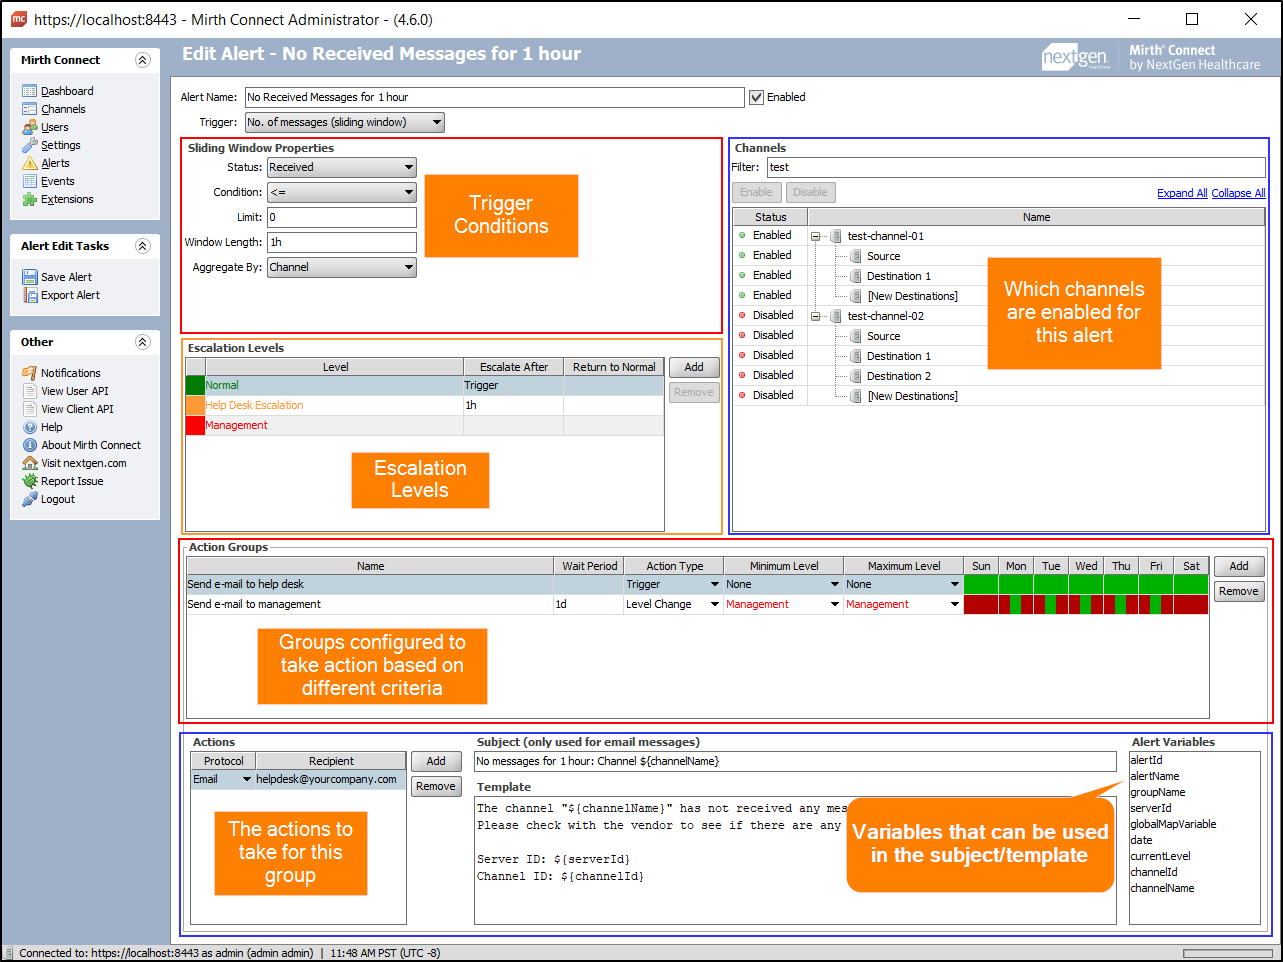Select test-channel-02 channel icon
This screenshot has width=1283, height=962.
coord(836,316)
